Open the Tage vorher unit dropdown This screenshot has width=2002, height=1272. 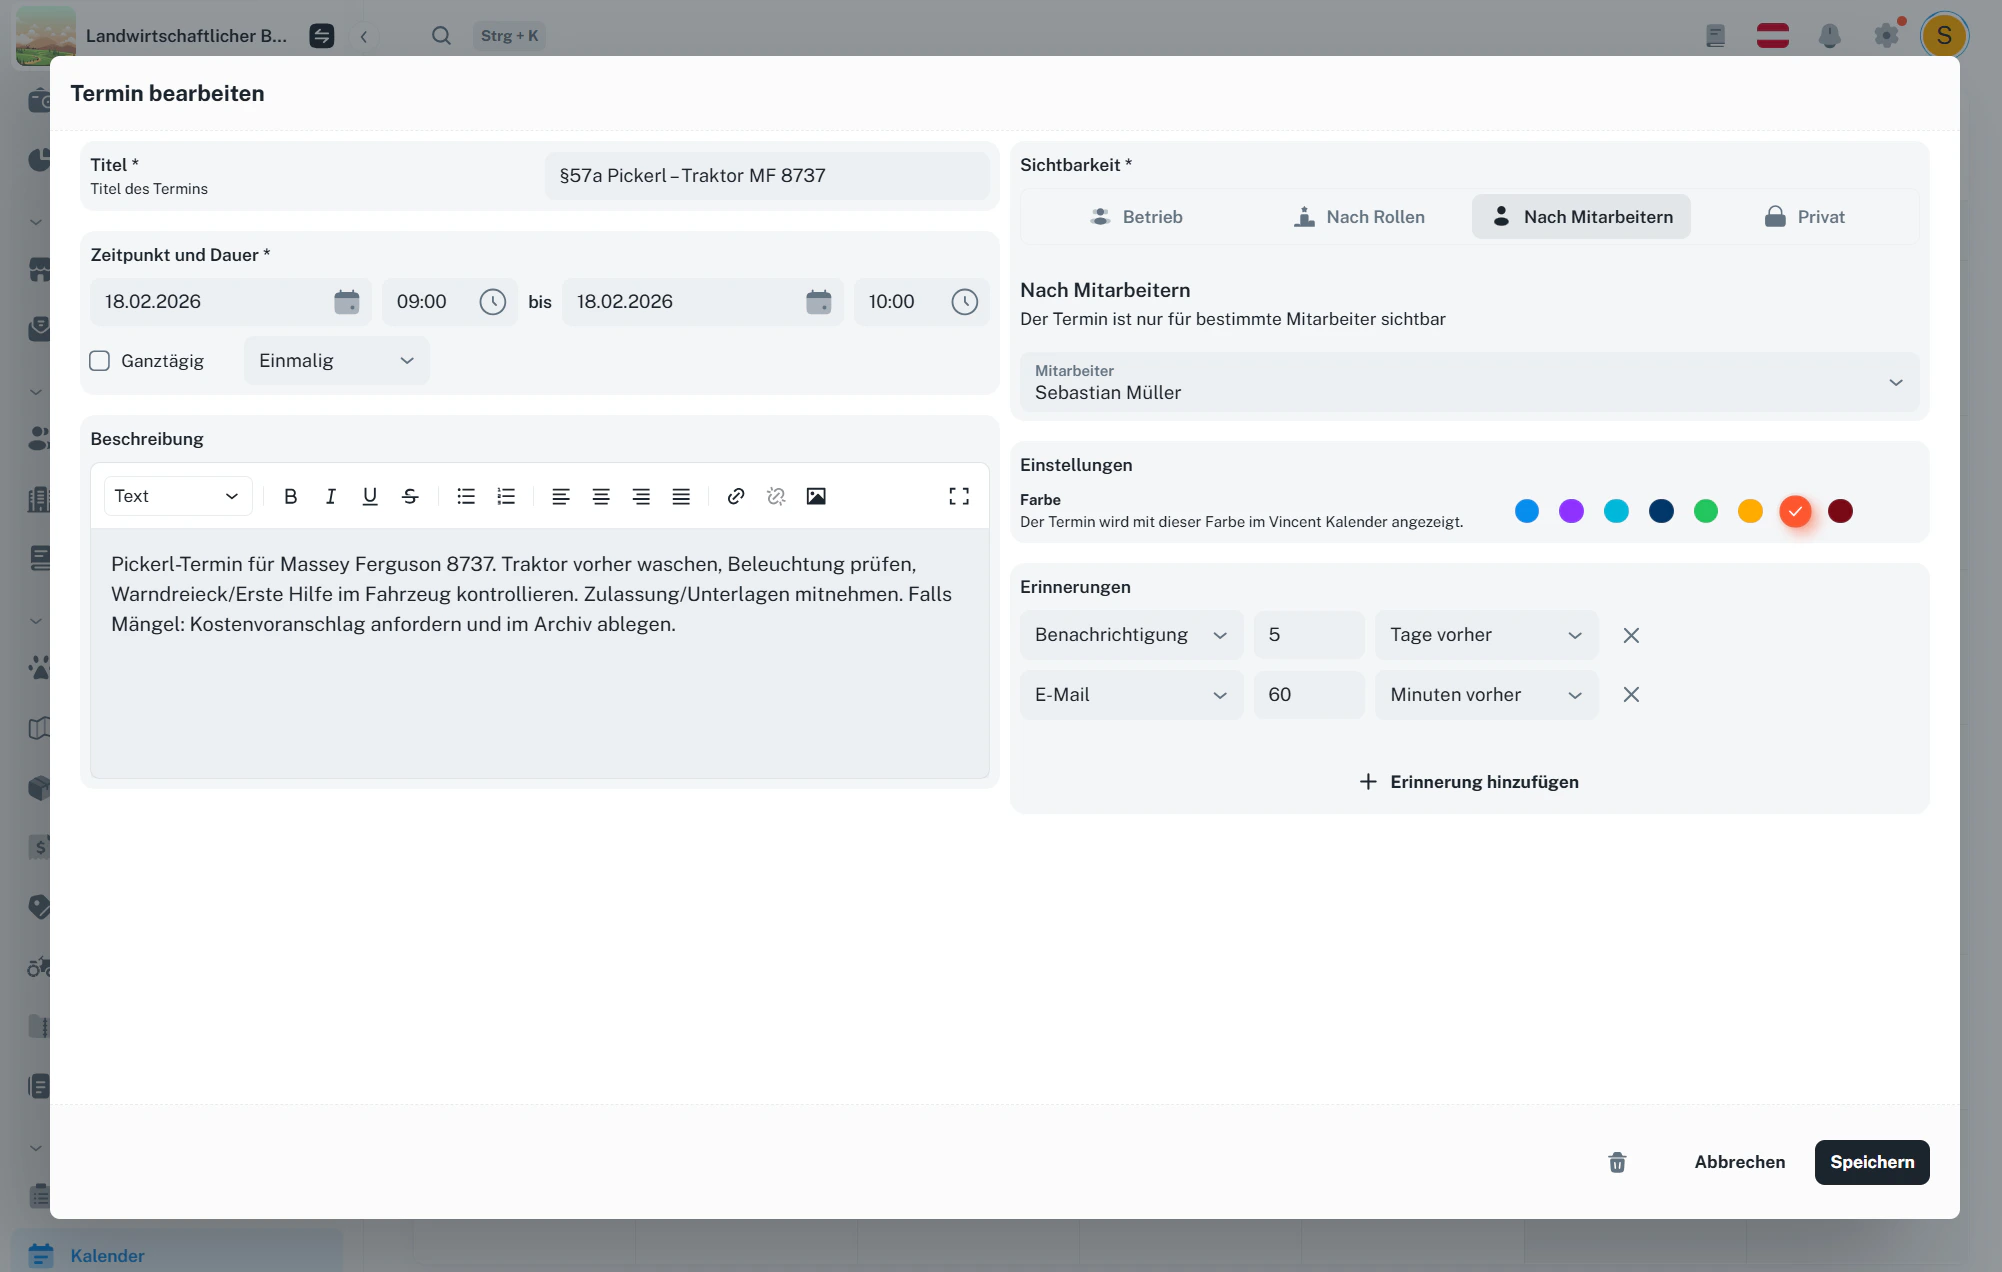point(1485,635)
